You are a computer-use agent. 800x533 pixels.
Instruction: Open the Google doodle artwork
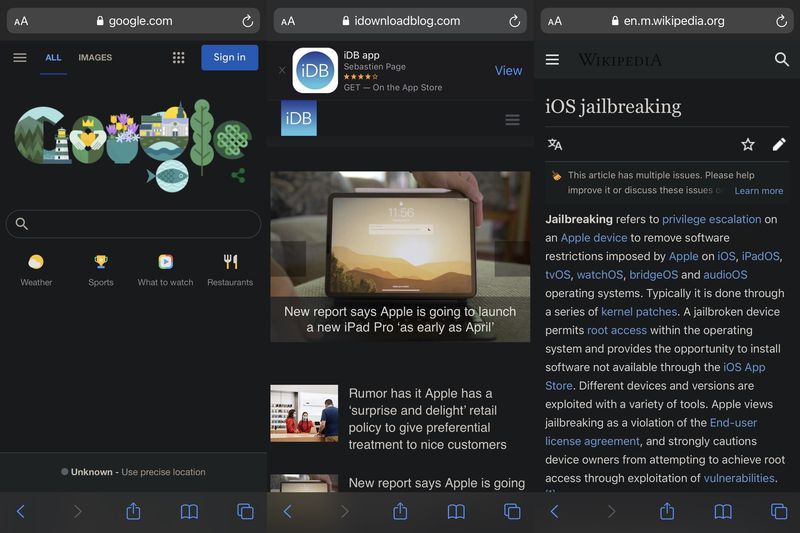click(133, 145)
